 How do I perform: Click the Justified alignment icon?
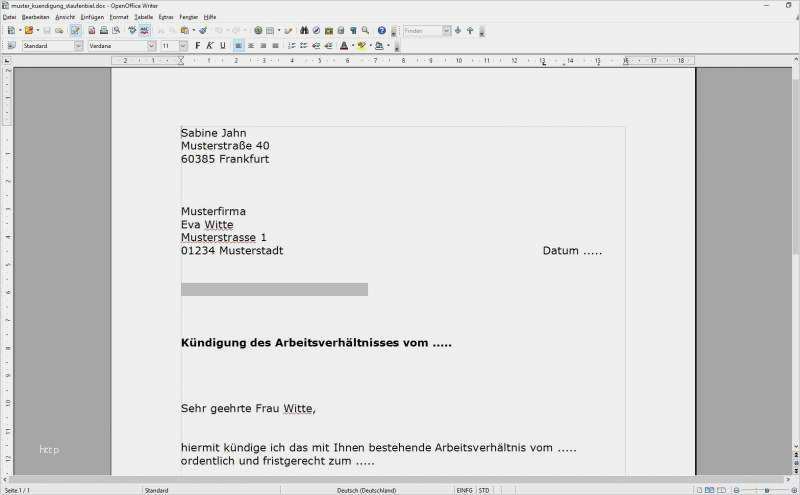point(275,46)
